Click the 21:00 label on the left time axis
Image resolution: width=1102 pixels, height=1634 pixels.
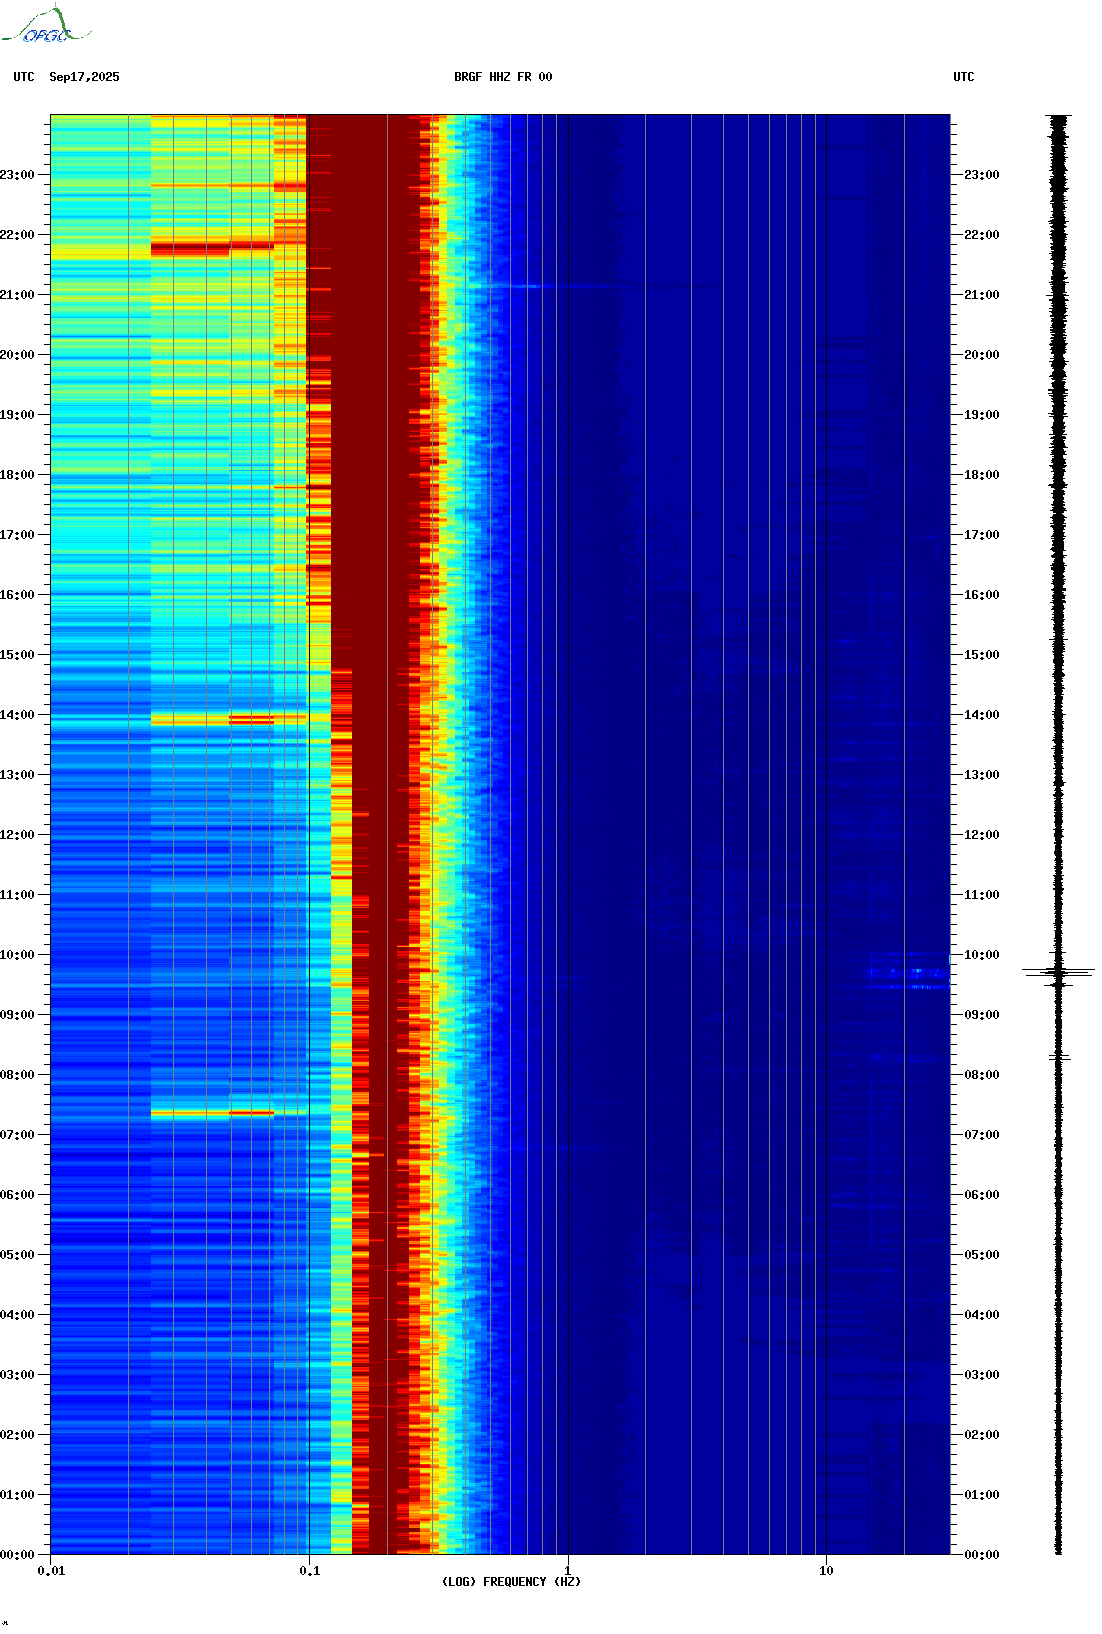17,295
